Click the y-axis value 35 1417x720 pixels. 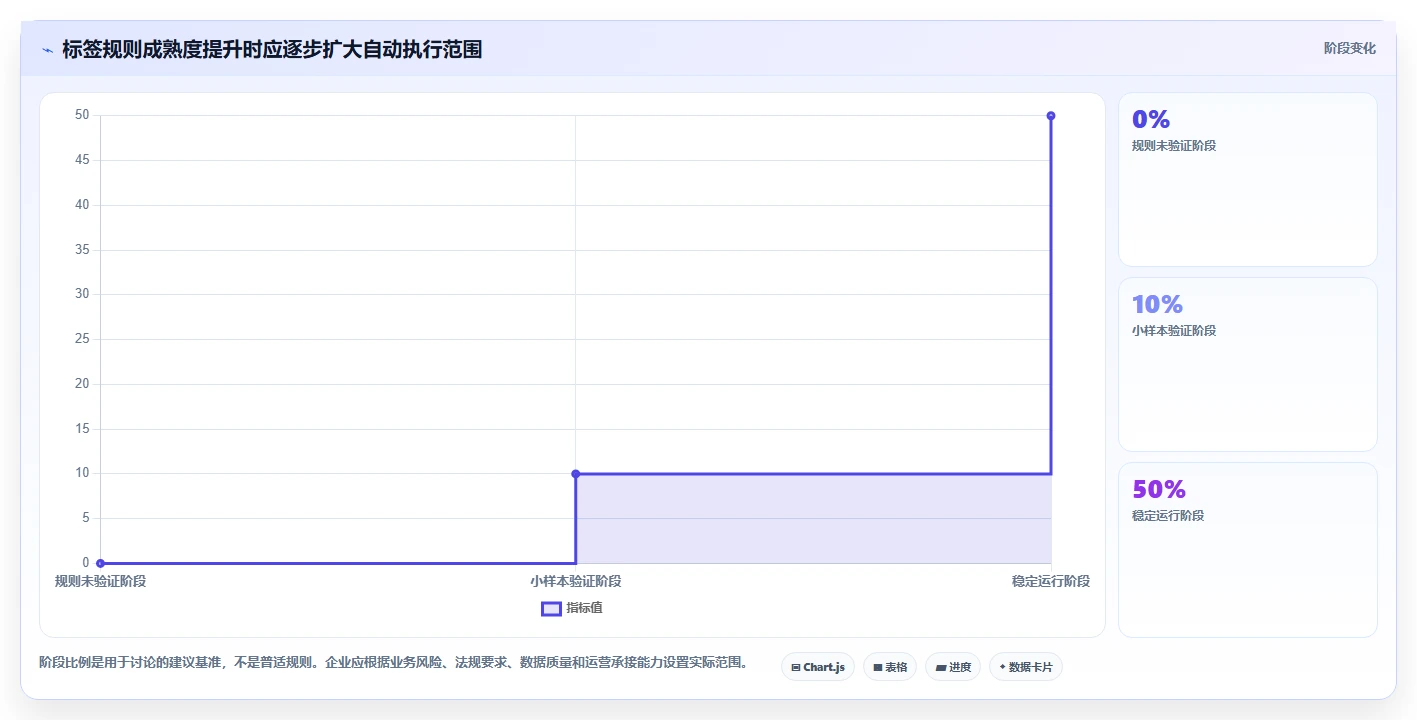click(82, 250)
